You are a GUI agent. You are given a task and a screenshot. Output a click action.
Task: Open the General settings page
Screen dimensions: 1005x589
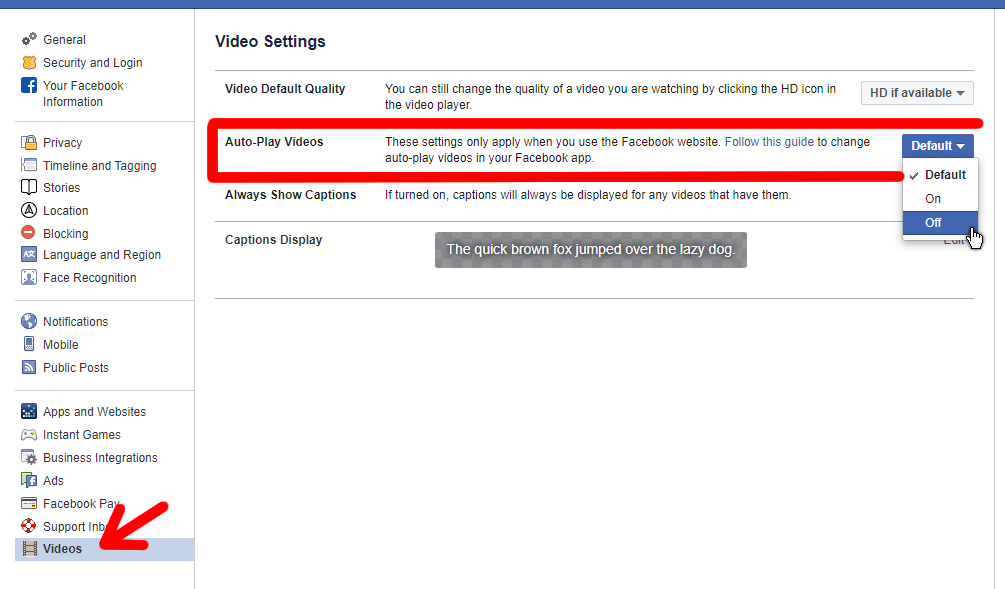pos(64,40)
